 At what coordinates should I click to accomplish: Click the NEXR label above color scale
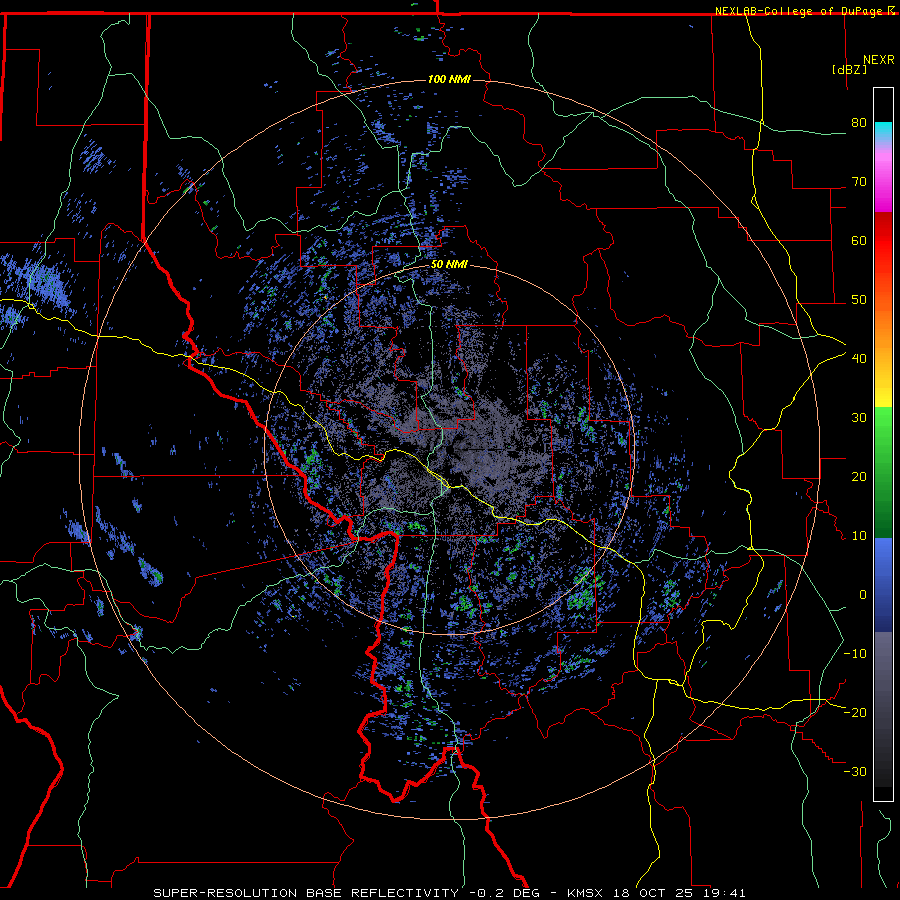[879, 60]
